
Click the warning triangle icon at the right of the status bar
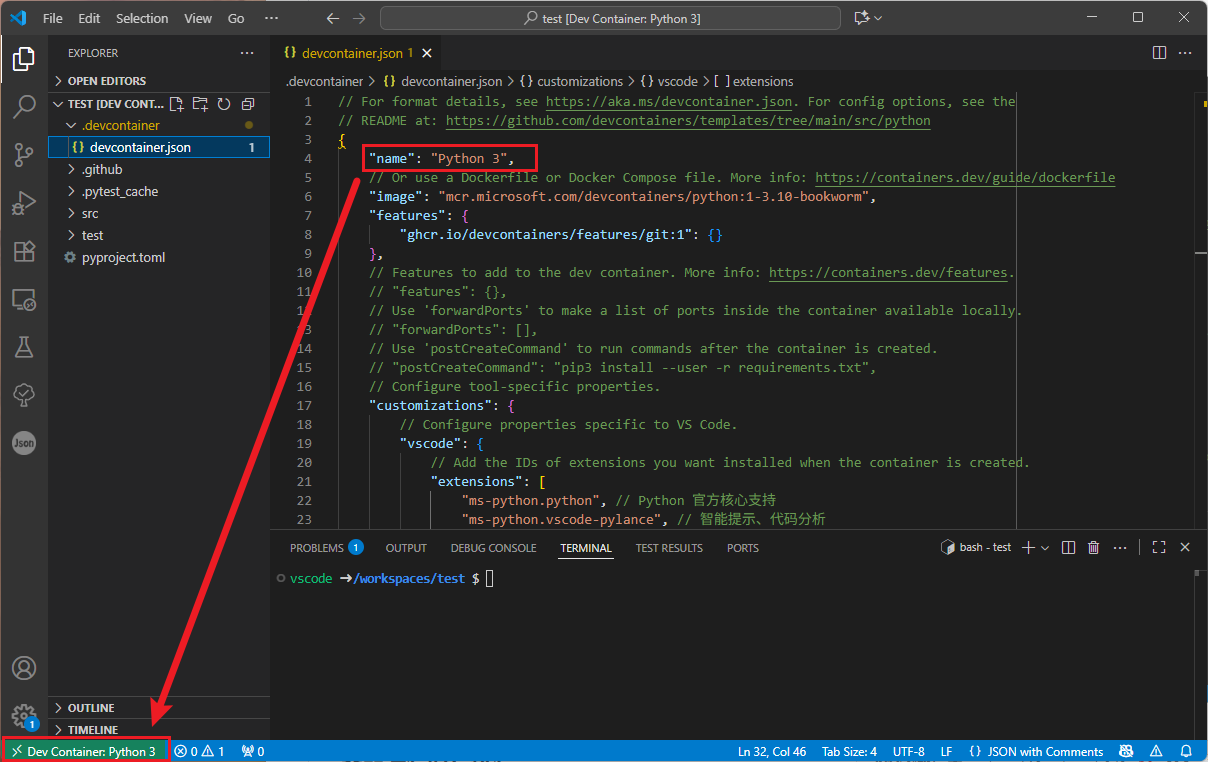tap(1156, 751)
